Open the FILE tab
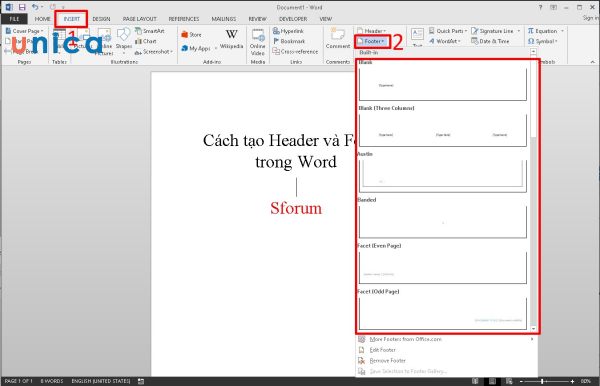 point(14,19)
